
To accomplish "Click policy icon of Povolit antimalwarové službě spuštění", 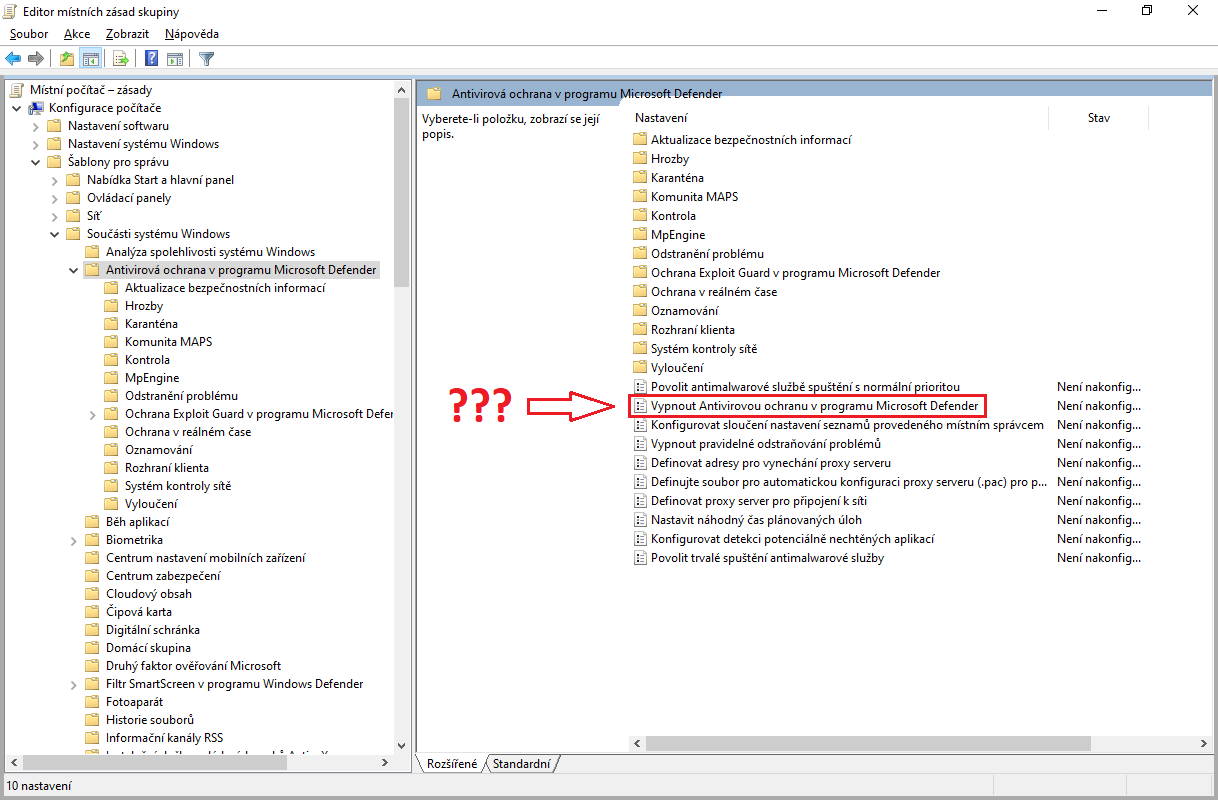I will 640,386.
